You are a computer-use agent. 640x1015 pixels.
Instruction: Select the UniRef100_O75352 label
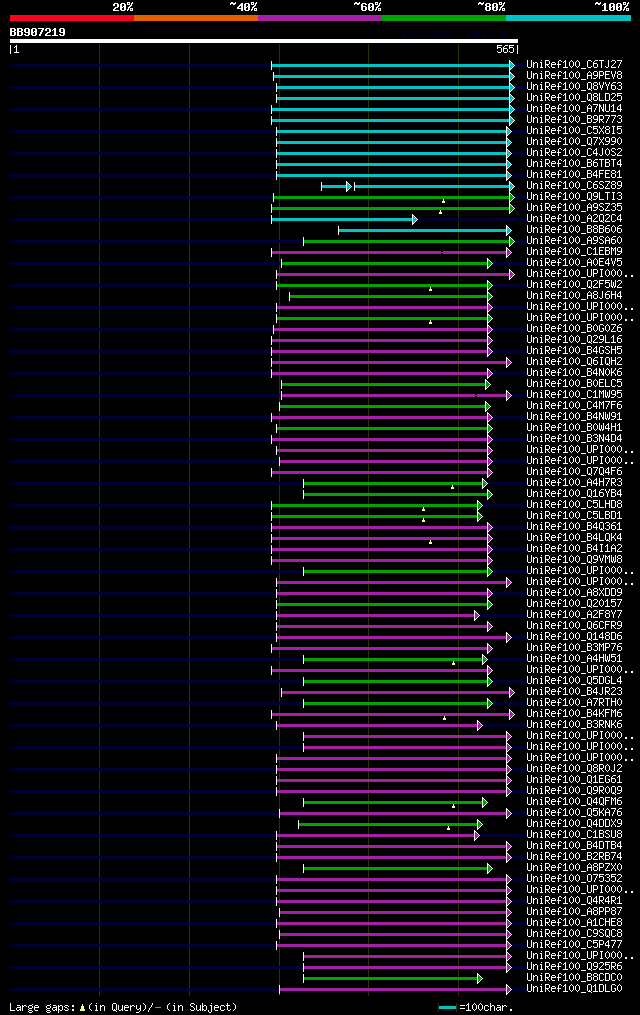click(x=574, y=879)
